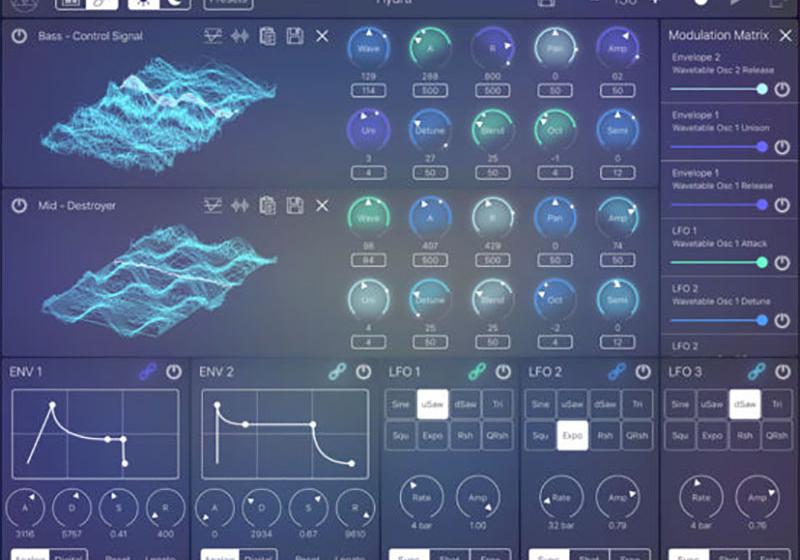
Task: Toggle LFO 2 power button
Action: [643, 372]
